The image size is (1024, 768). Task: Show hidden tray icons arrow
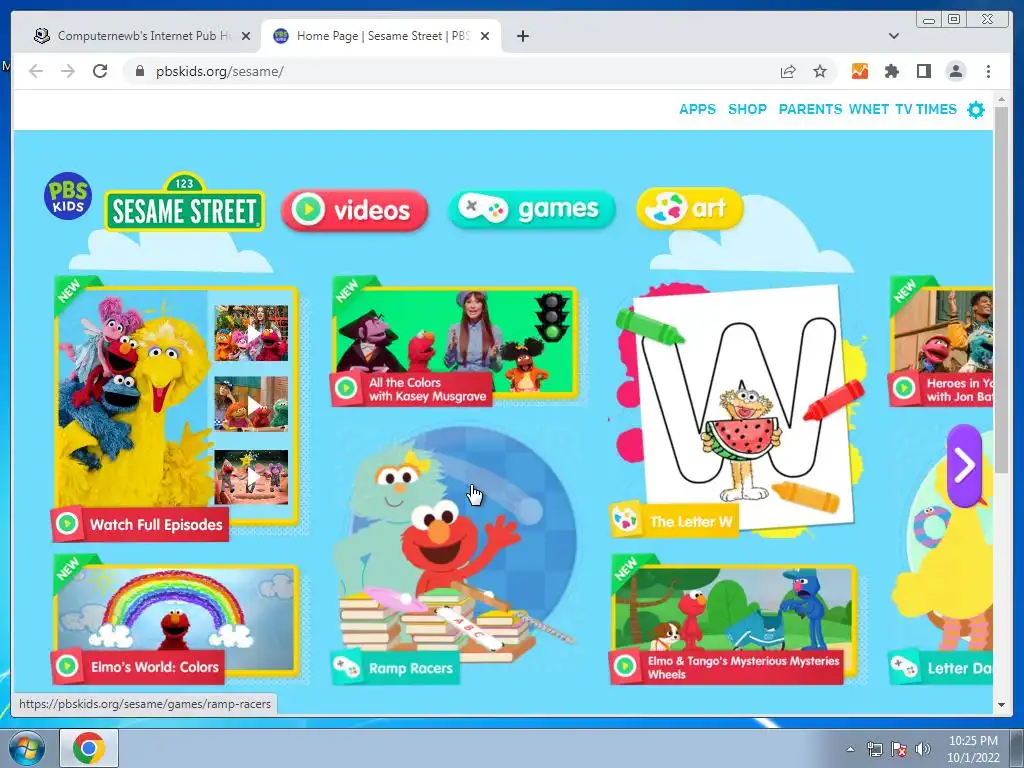850,749
